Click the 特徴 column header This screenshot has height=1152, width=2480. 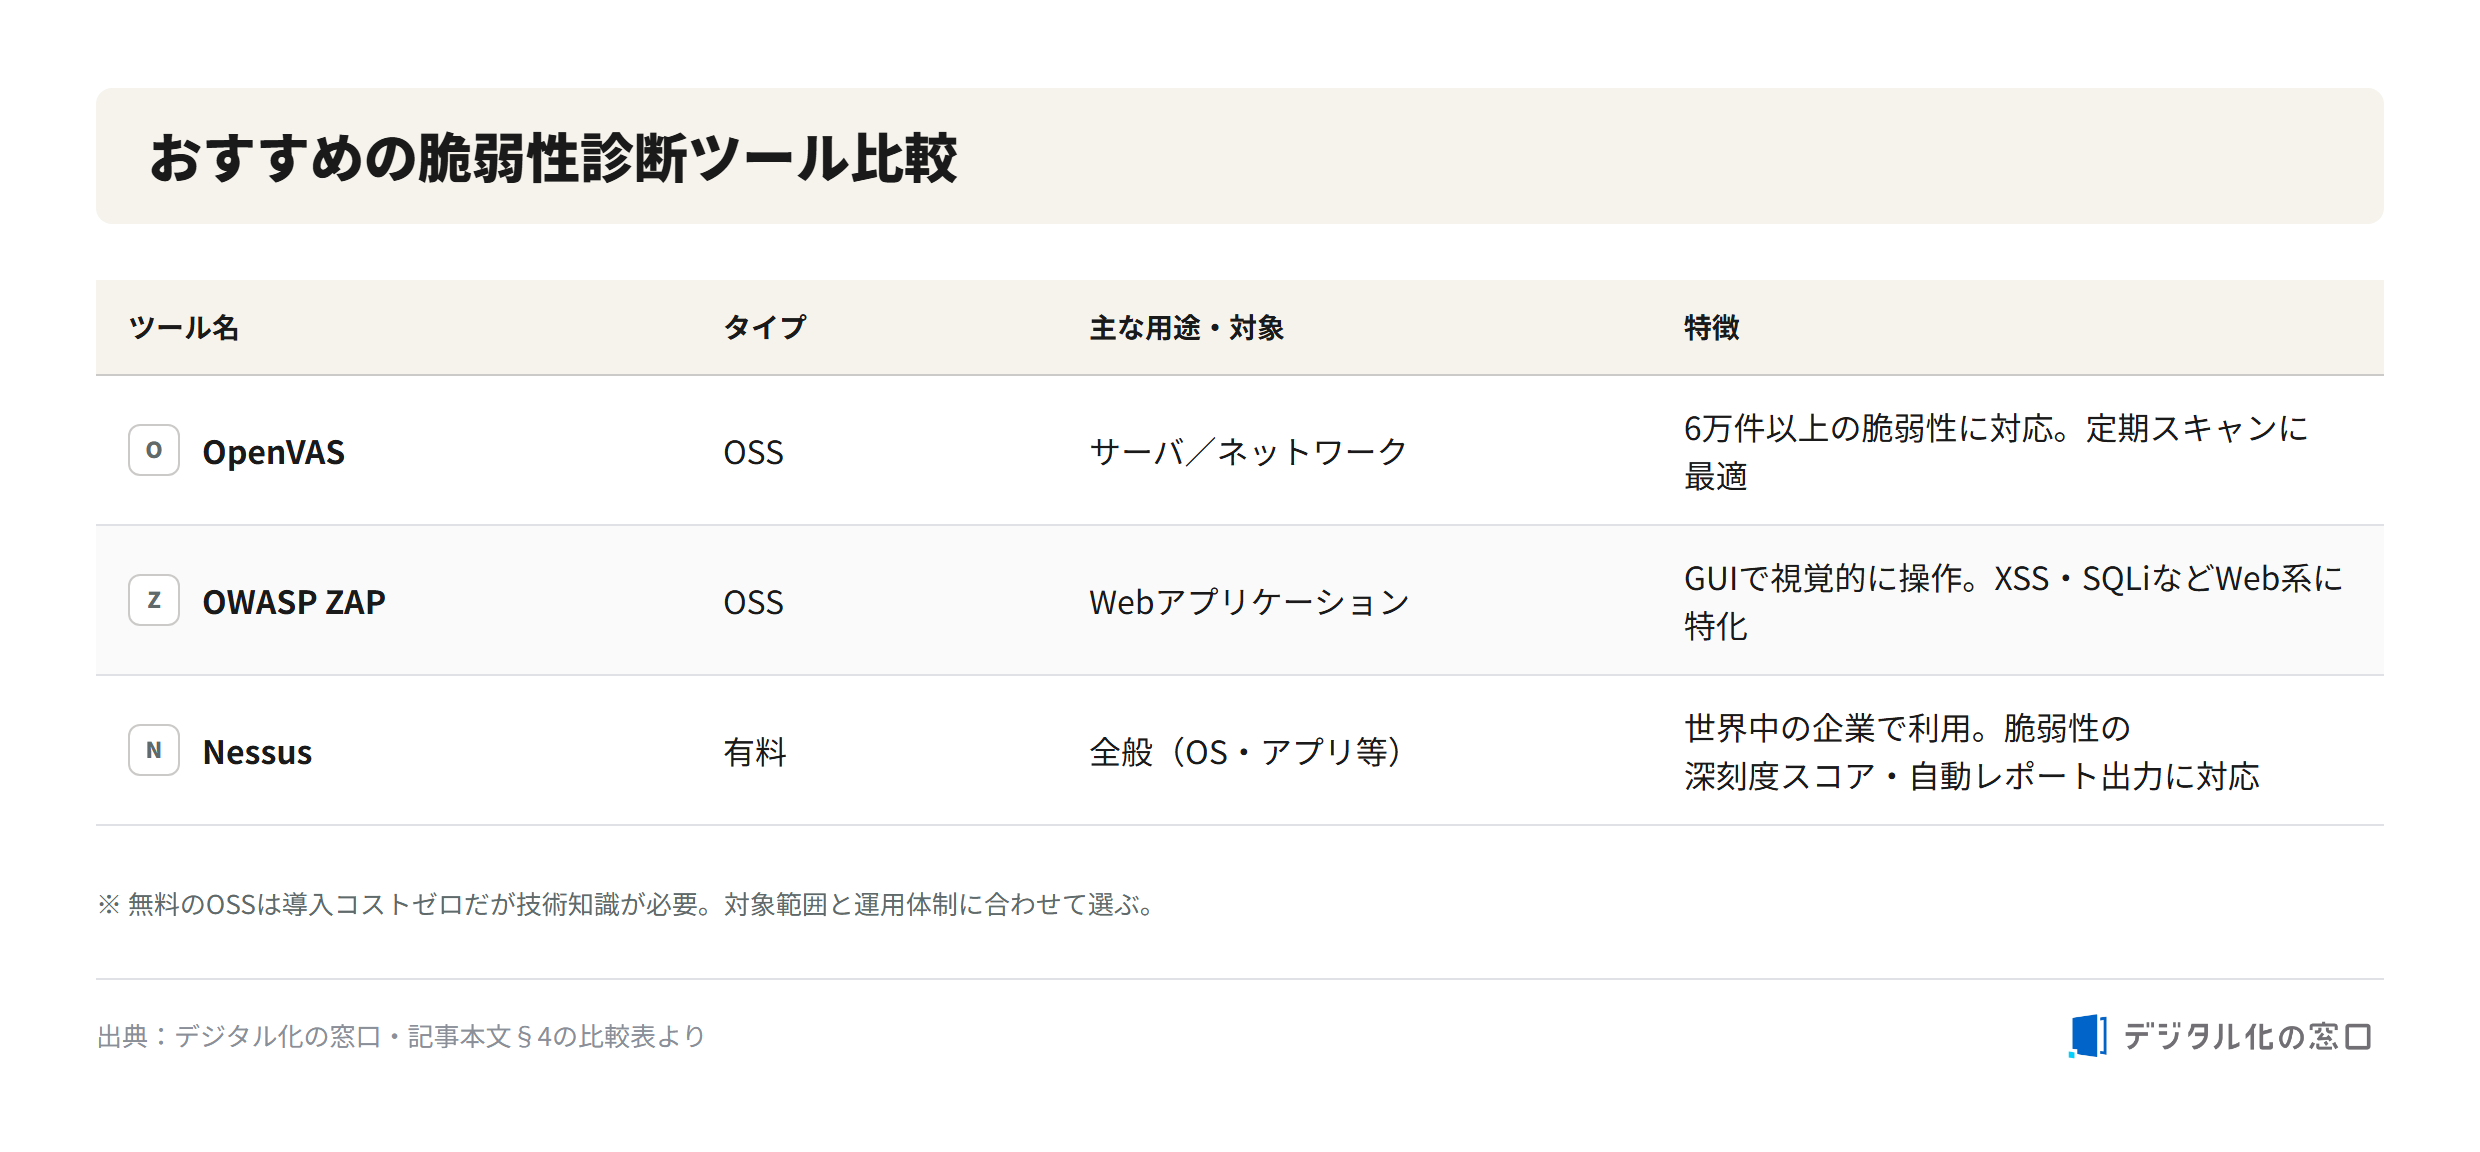[x=1712, y=328]
